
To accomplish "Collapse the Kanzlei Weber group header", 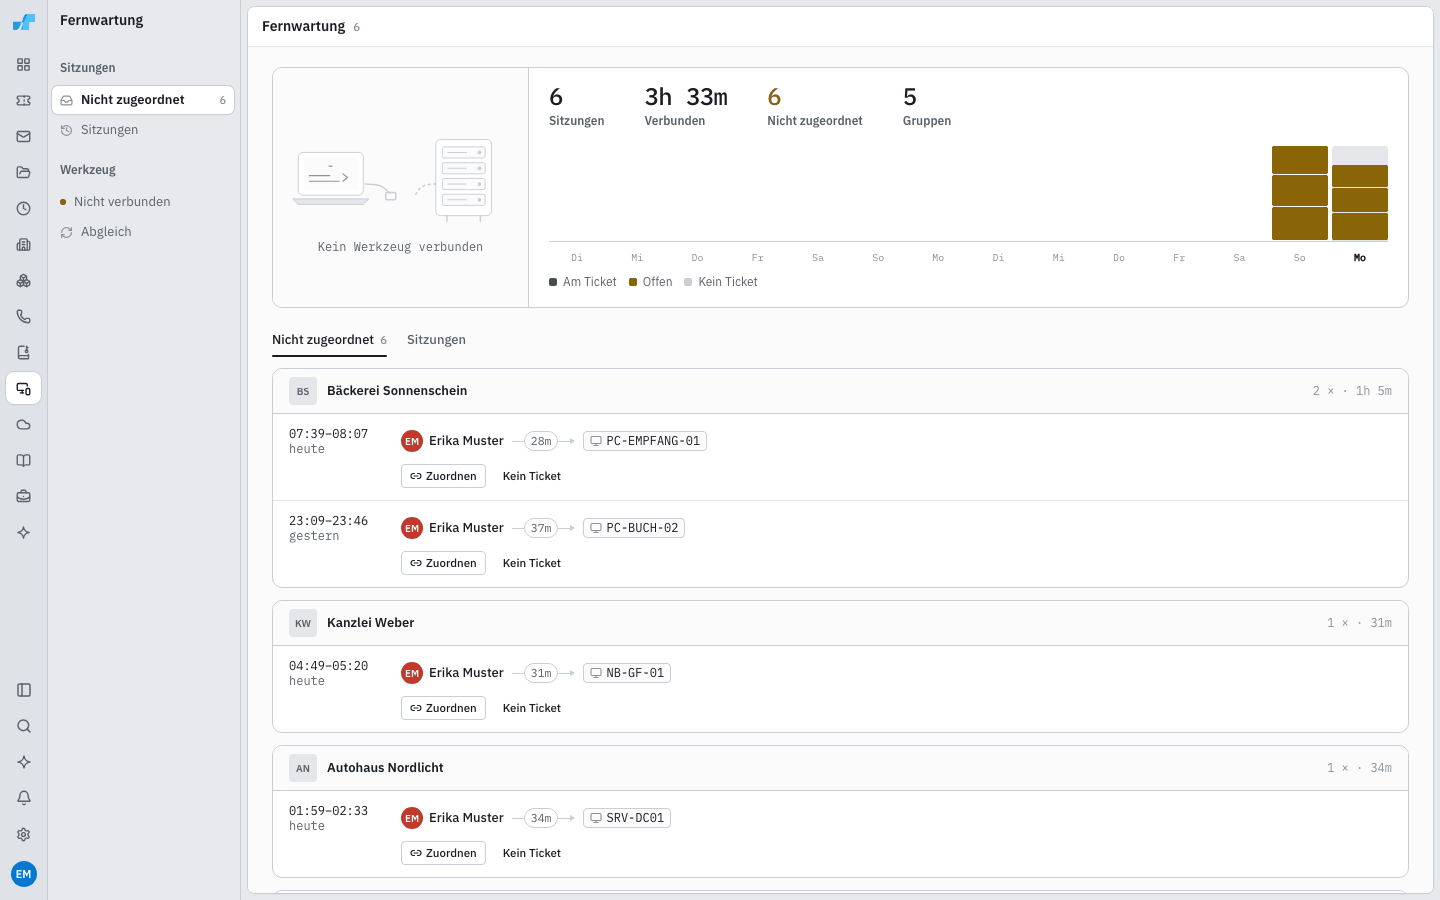I will pos(840,623).
